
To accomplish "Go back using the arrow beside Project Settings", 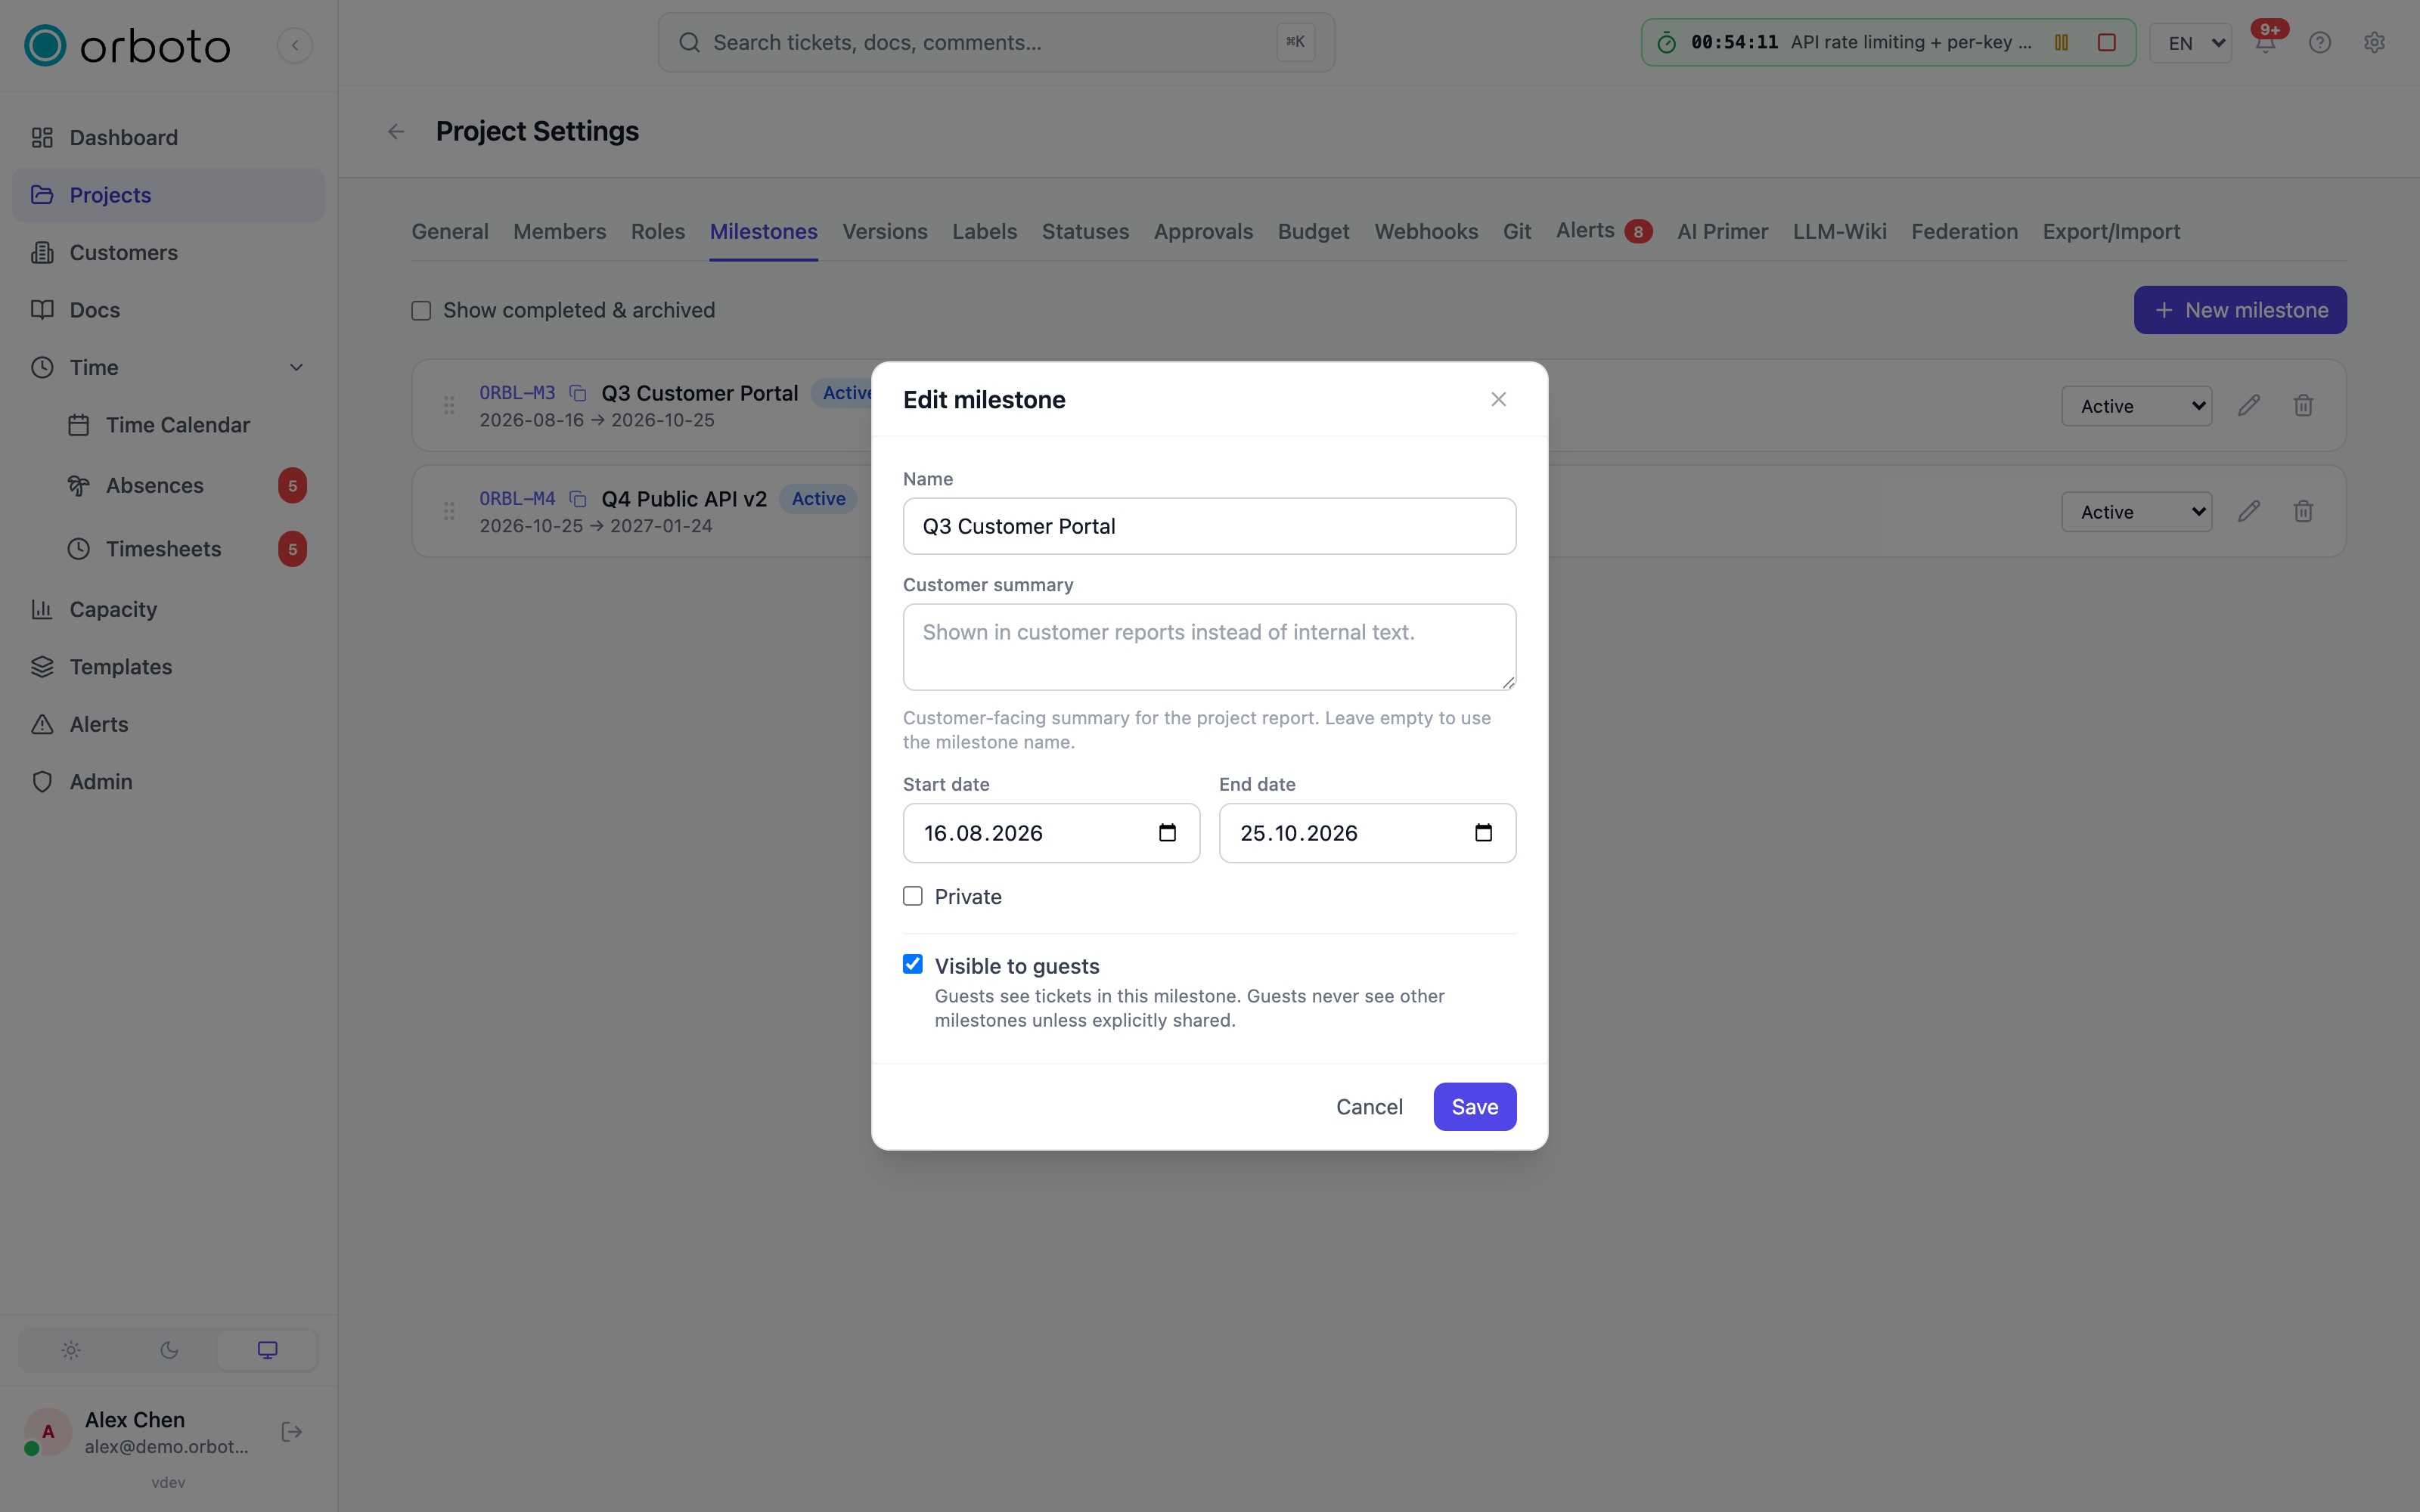I will click(x=397, y=131).
